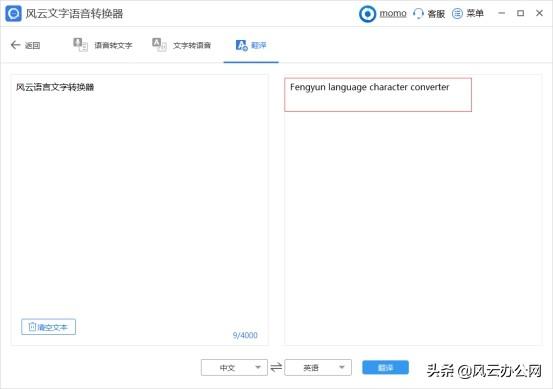Open the momo account link
The image size is (553, 389).
393,13
